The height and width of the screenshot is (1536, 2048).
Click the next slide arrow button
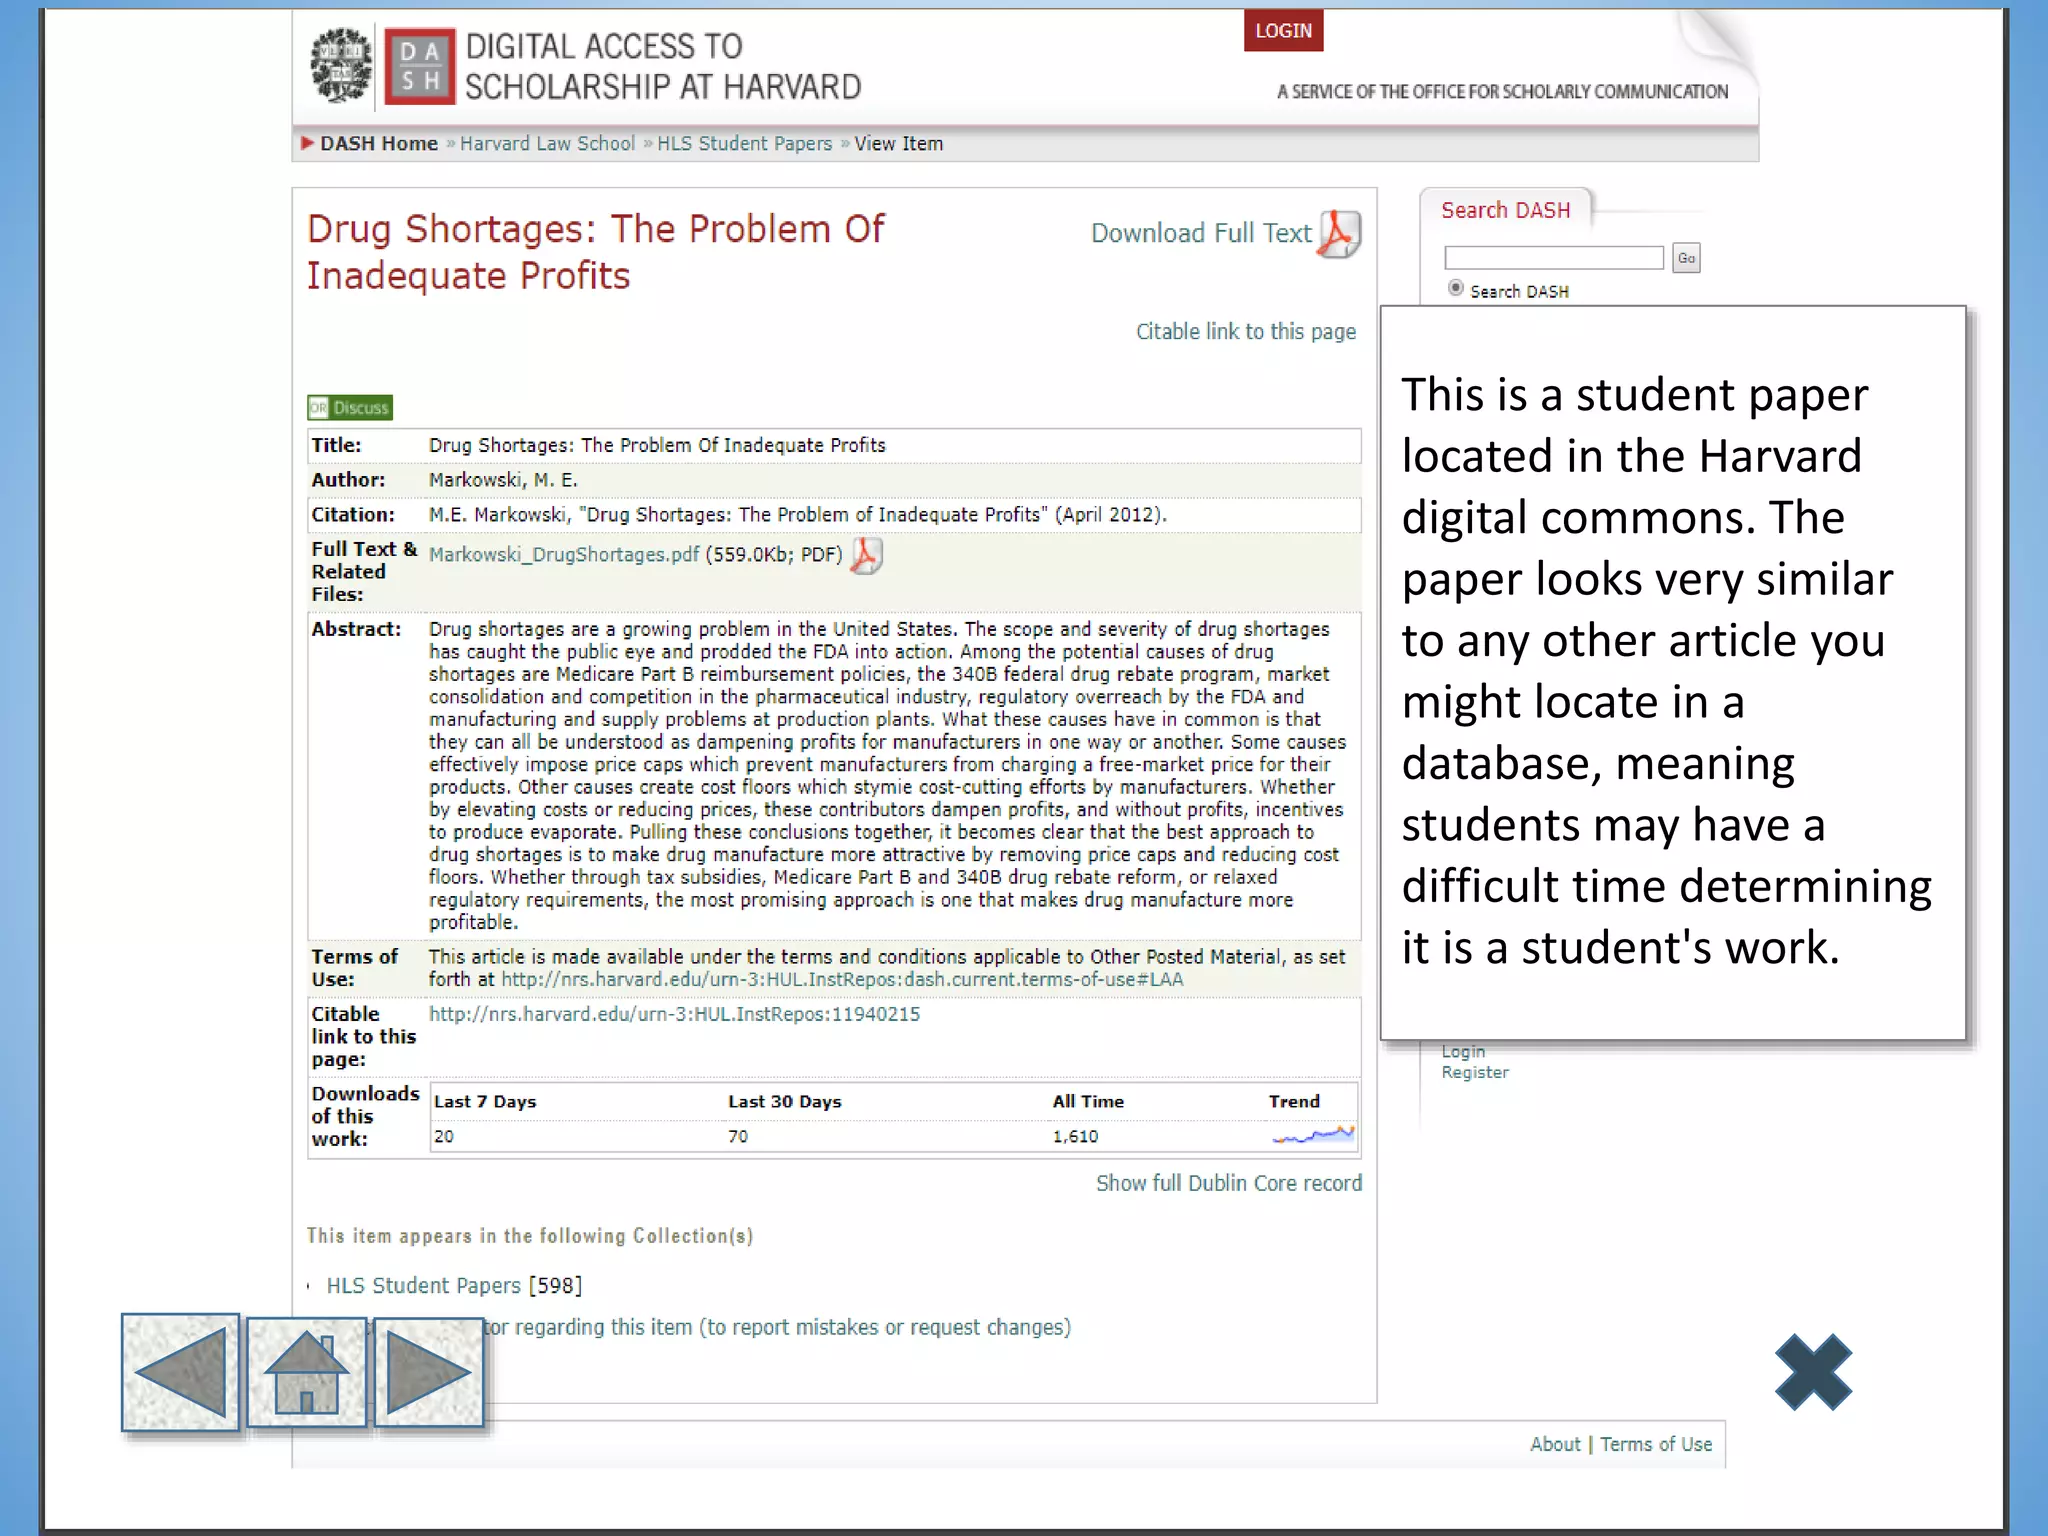click(429, 1372)
